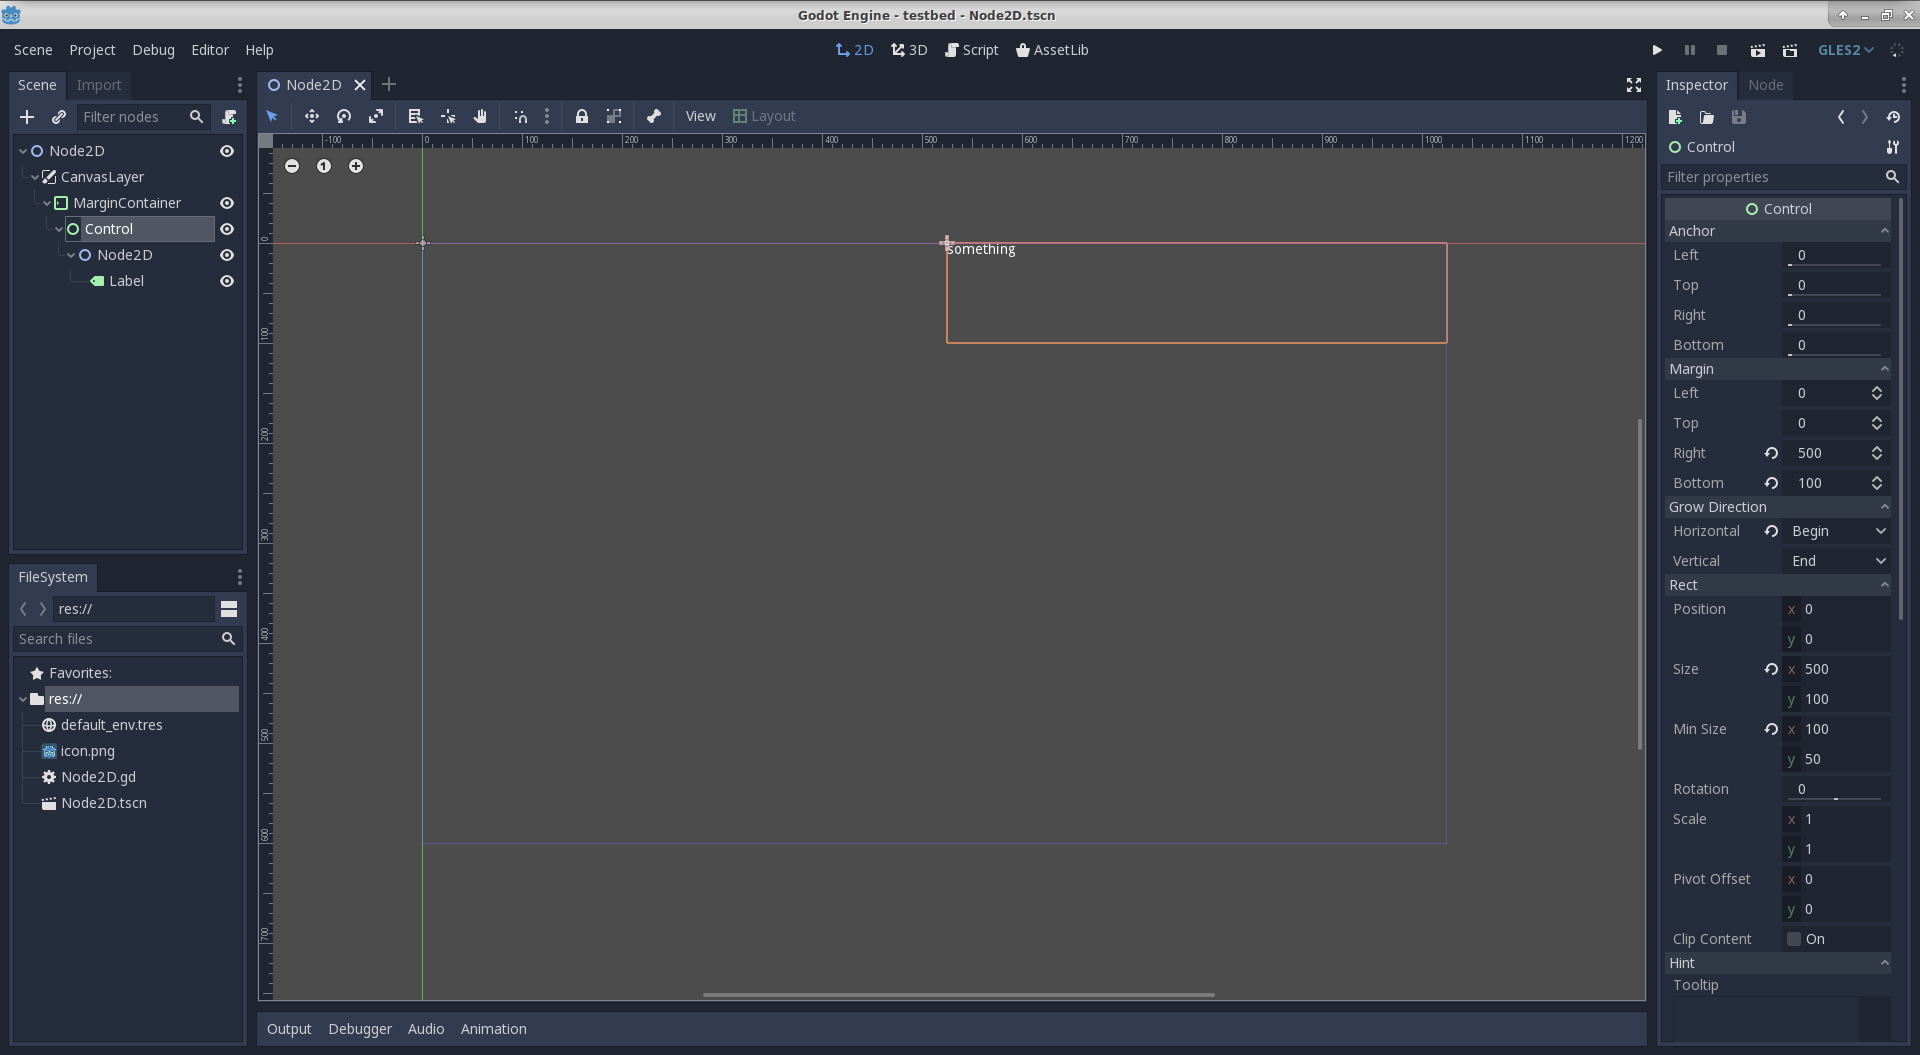
Task: Select the Rotate tool in the canvas toolbar
Action: (343, 116)
